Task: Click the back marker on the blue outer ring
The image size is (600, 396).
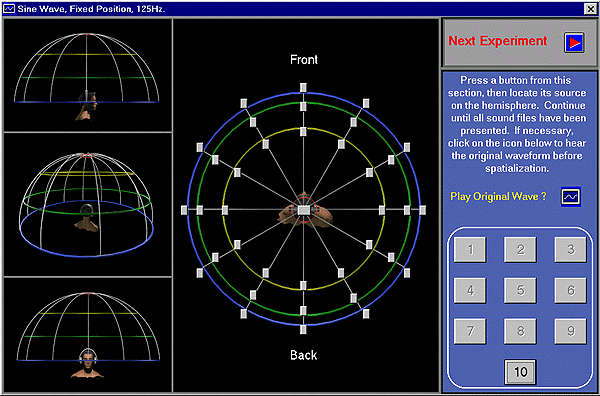Action: pos(303,329)
